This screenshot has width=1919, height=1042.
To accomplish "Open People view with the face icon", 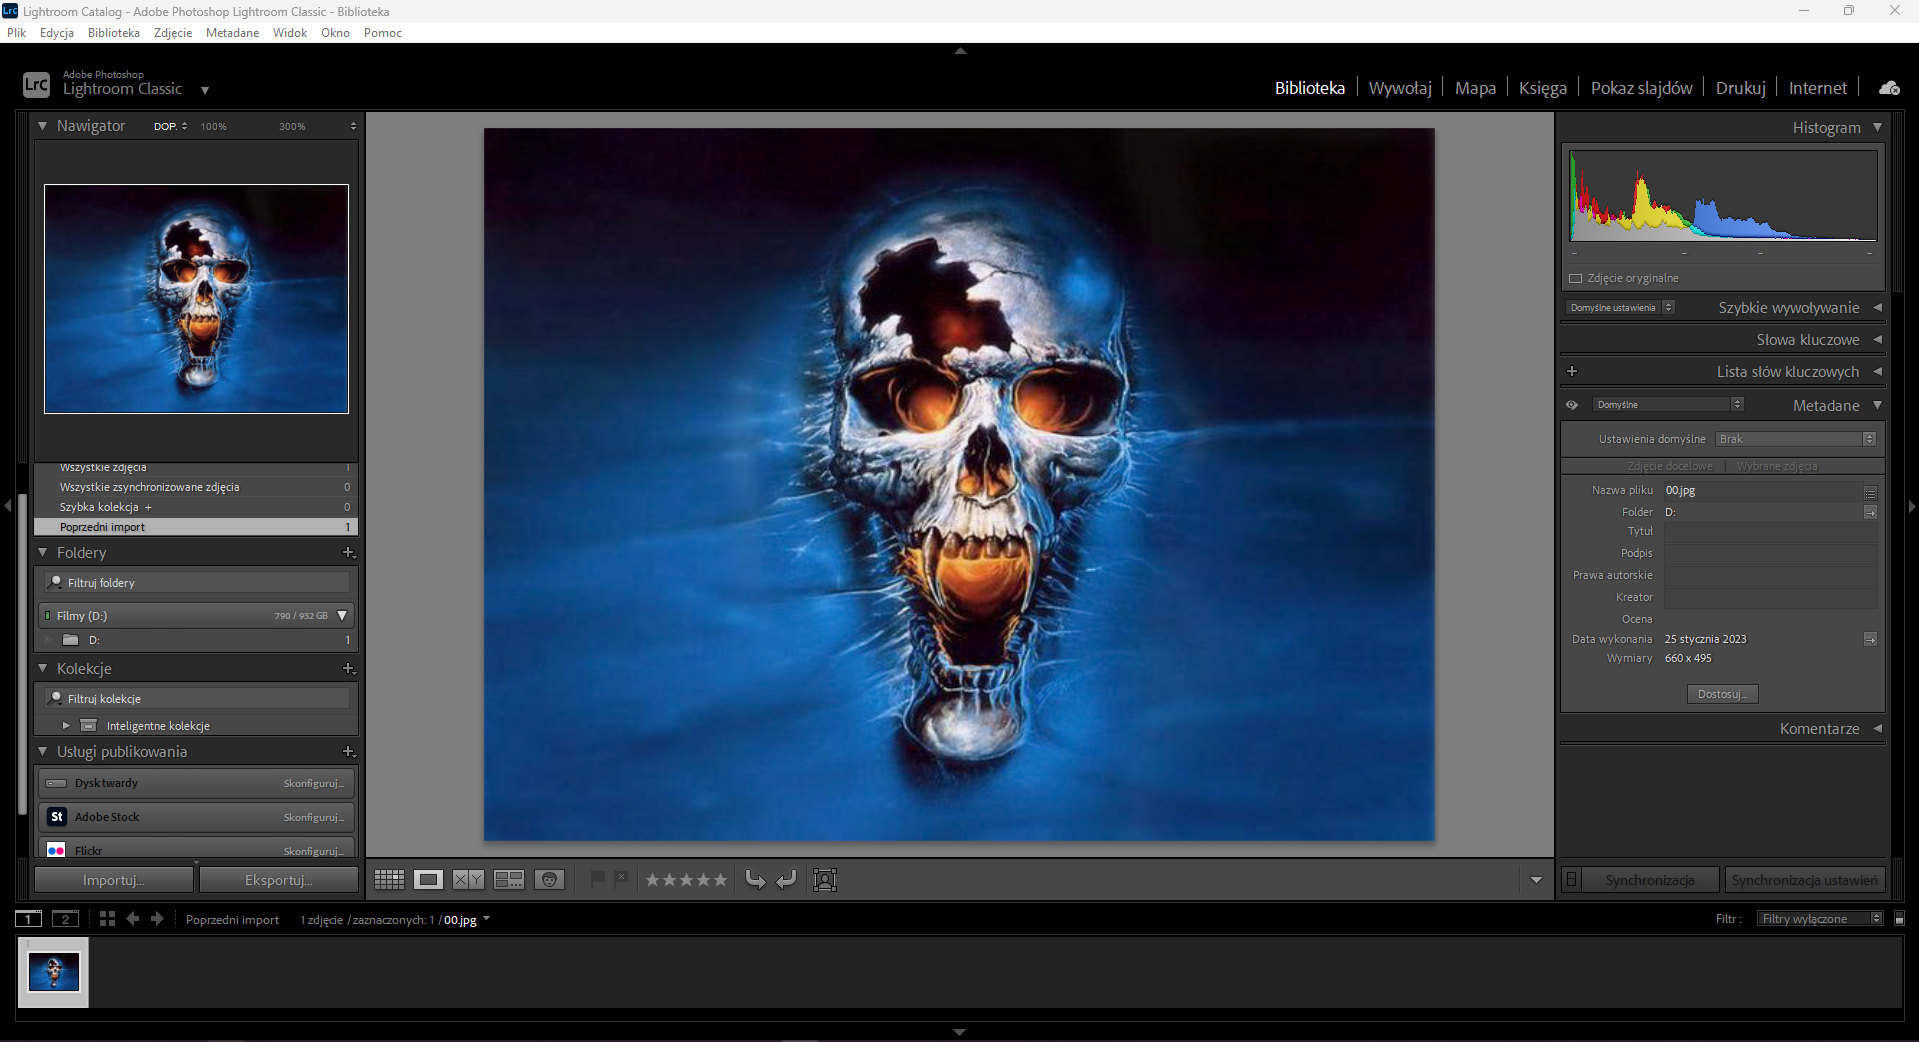I will coord(549,880).
